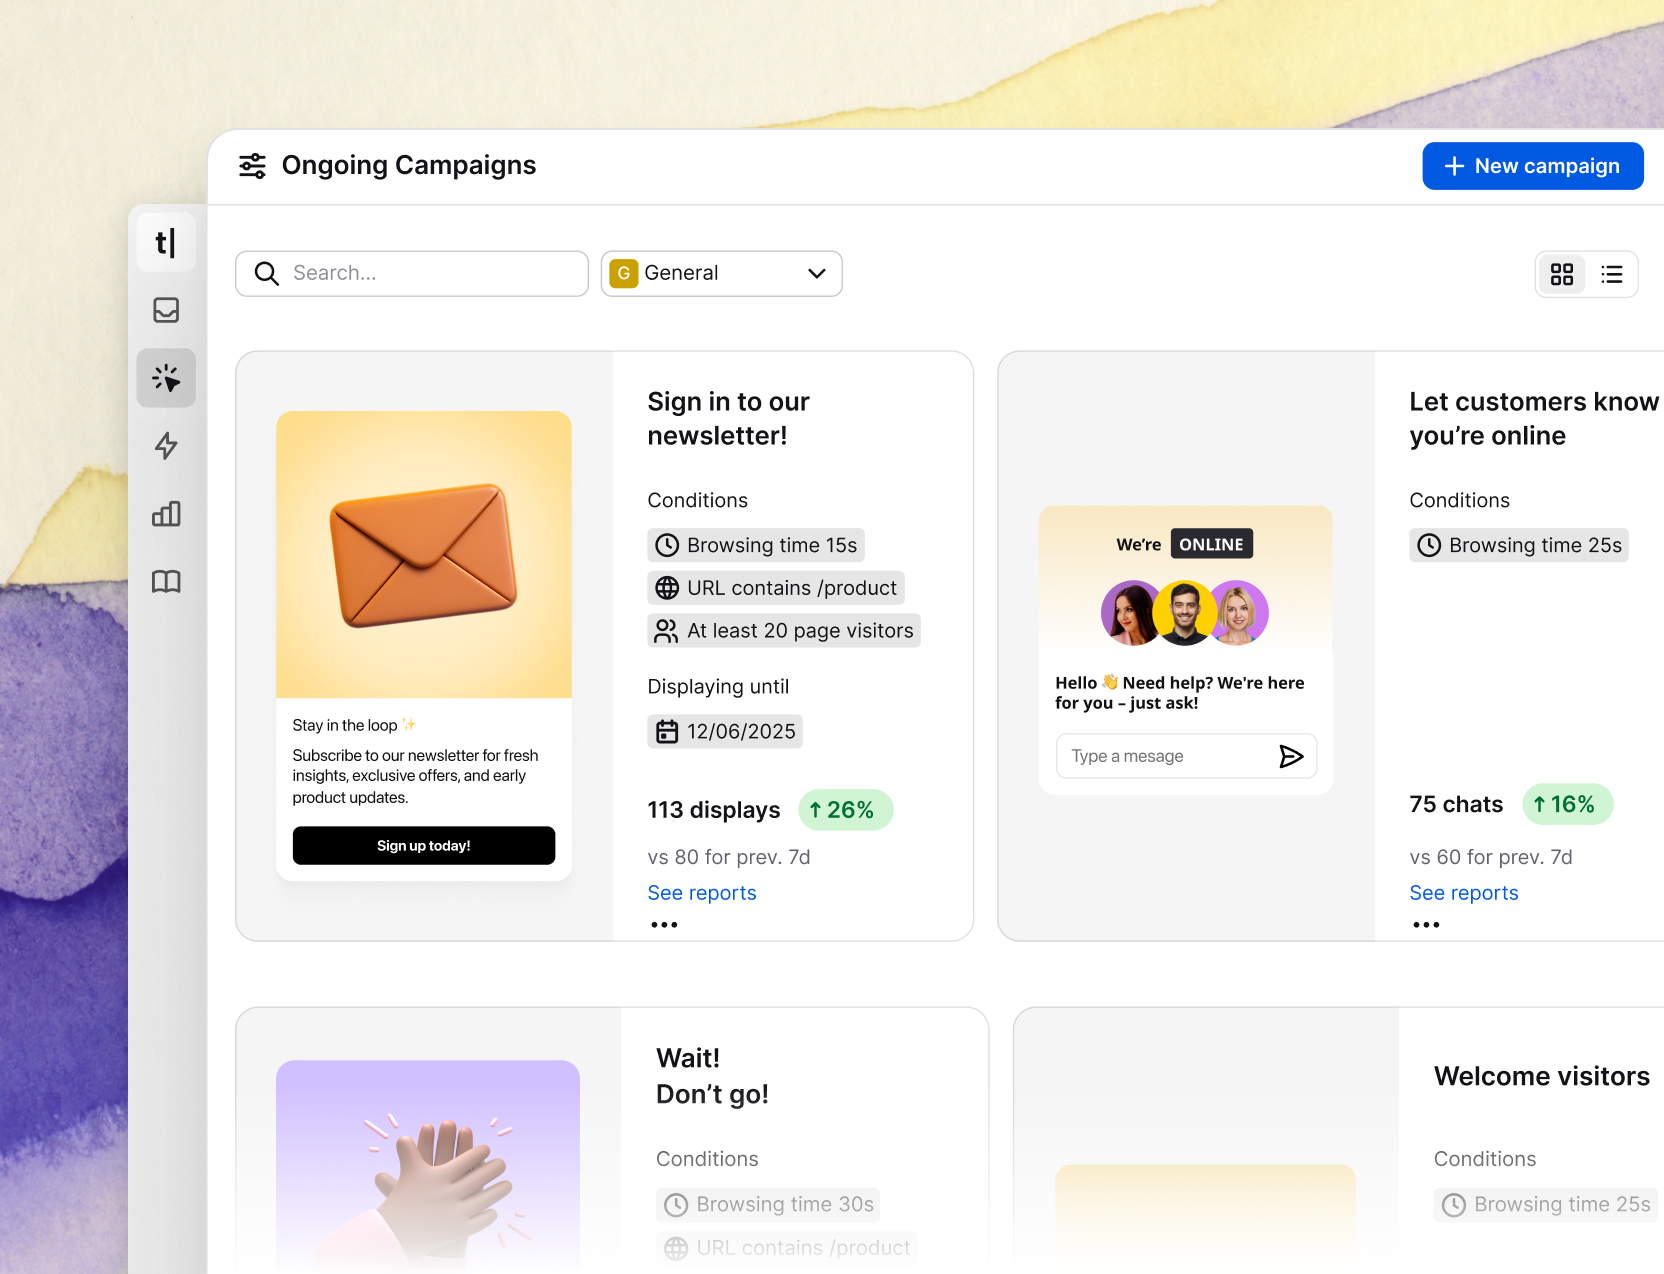Enable grid view for campaigns
Viewport: 1664px width, 1274px height.
1562,274
